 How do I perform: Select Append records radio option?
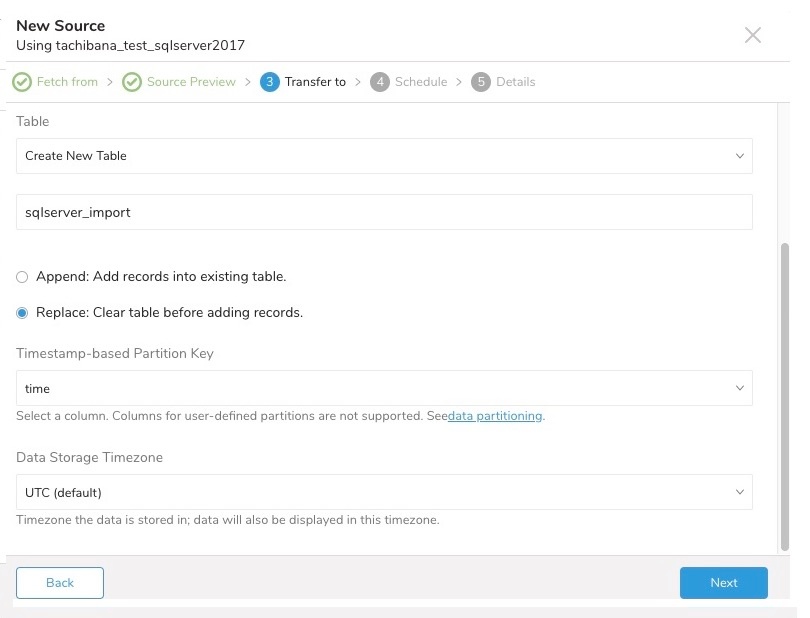coord(22,277)
